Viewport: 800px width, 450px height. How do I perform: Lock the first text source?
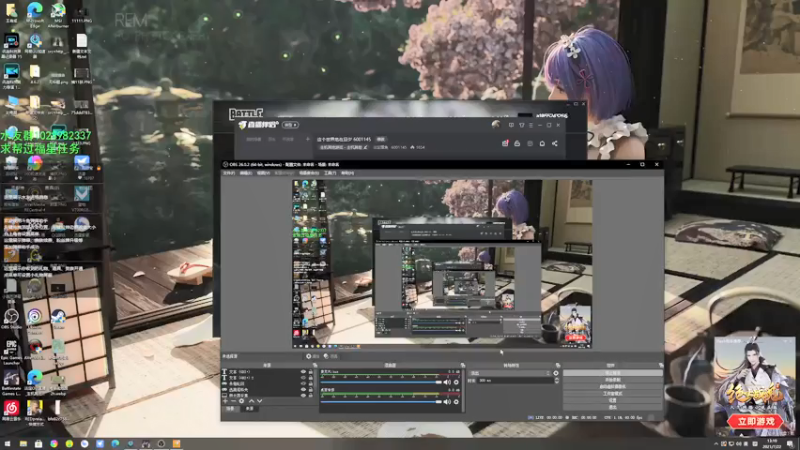(x=311, y=372)
